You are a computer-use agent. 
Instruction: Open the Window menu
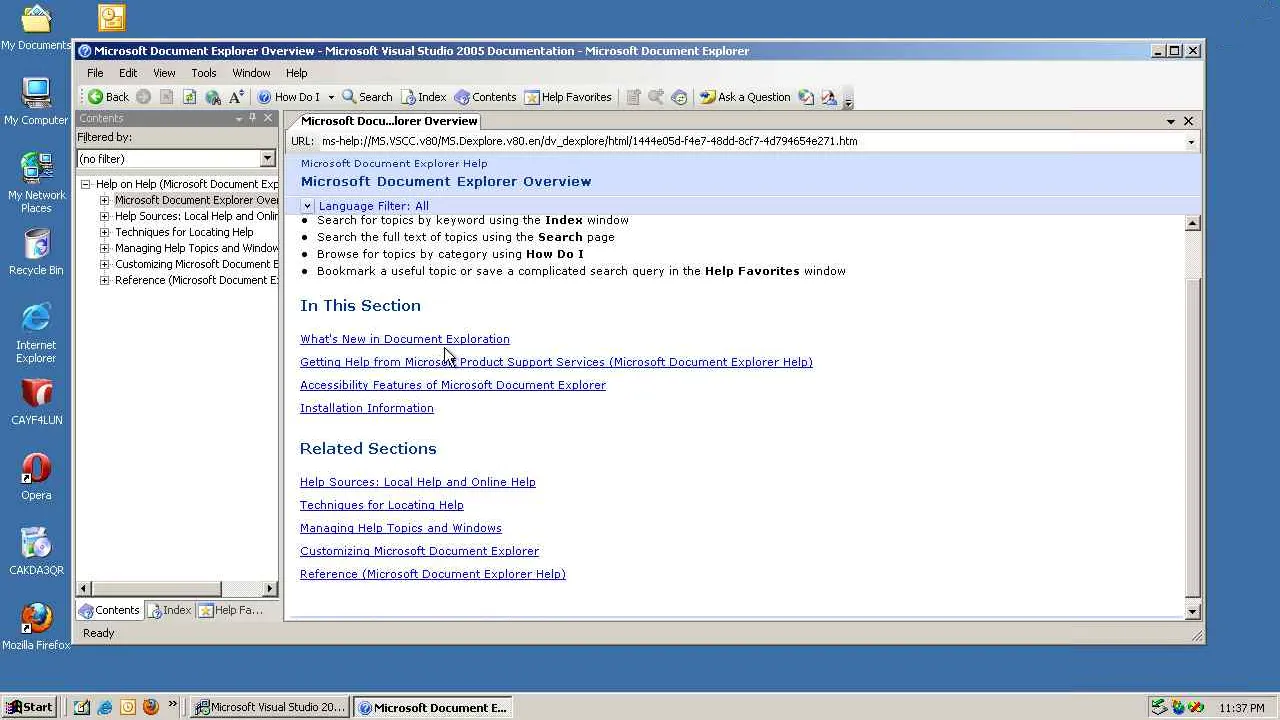(251, 73)
